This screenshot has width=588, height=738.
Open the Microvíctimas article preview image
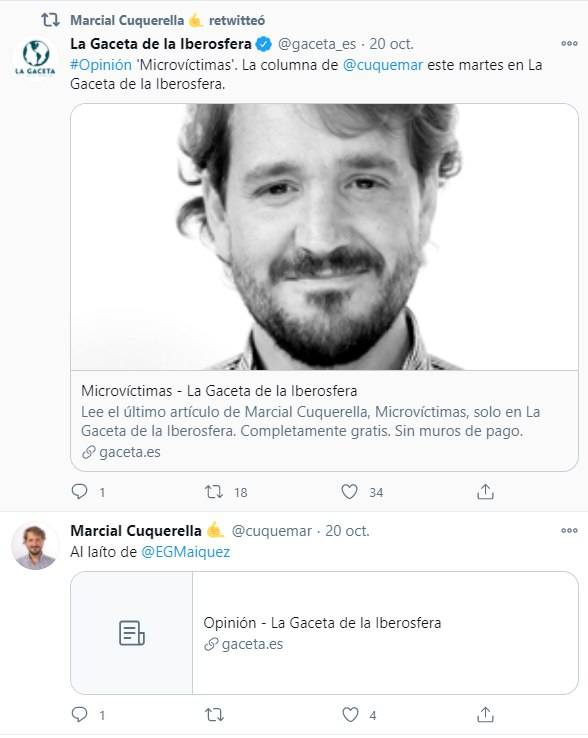click(x=324, y=237)
